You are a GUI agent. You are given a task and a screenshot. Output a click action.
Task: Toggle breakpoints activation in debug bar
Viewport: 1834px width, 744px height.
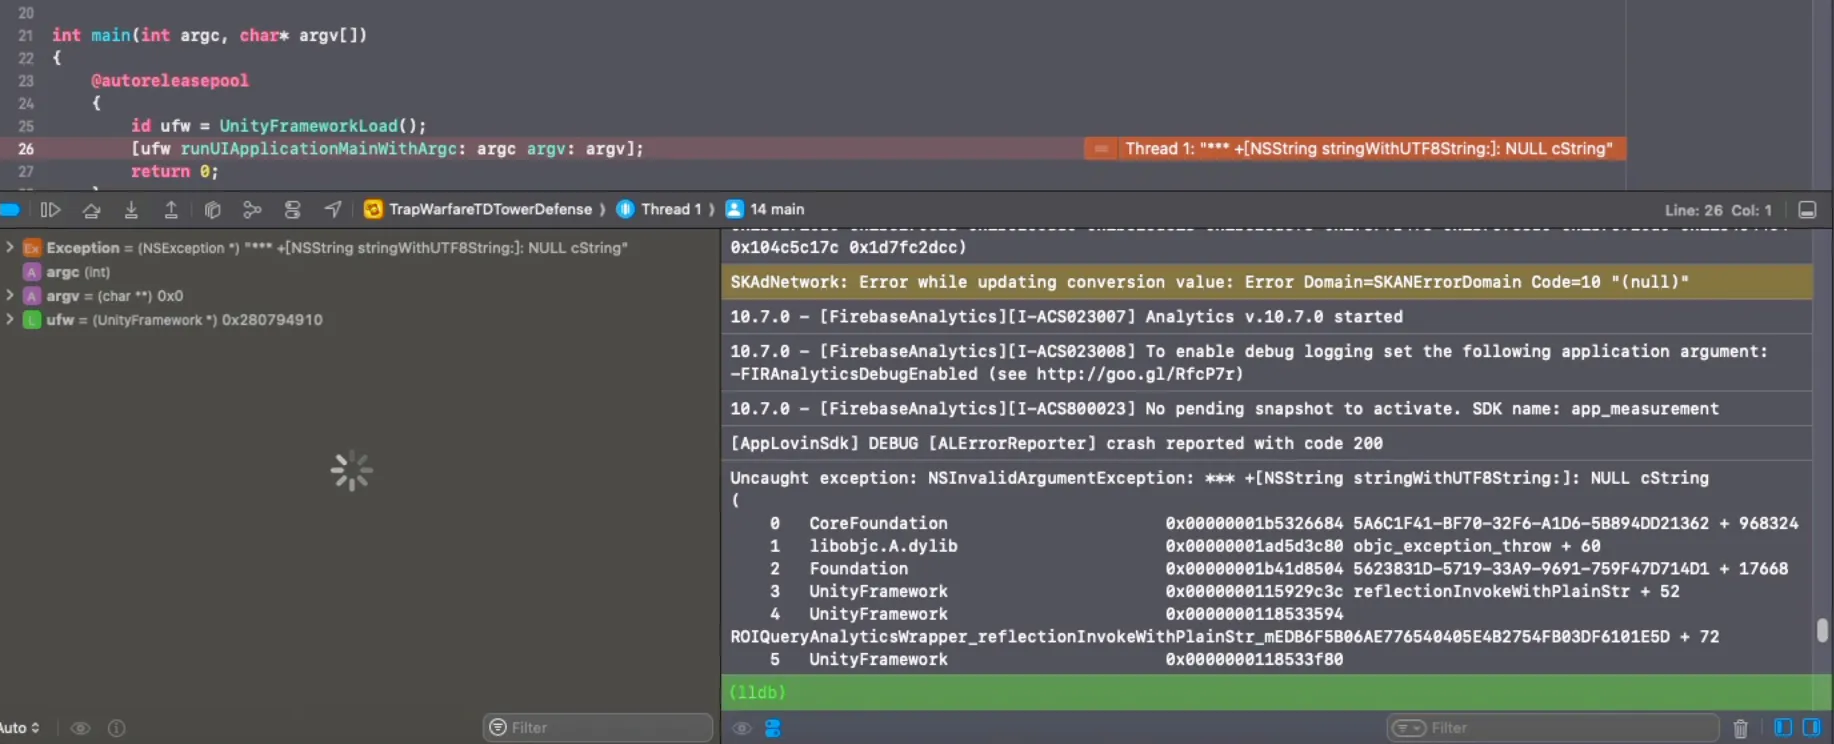(x=10, y=209)
